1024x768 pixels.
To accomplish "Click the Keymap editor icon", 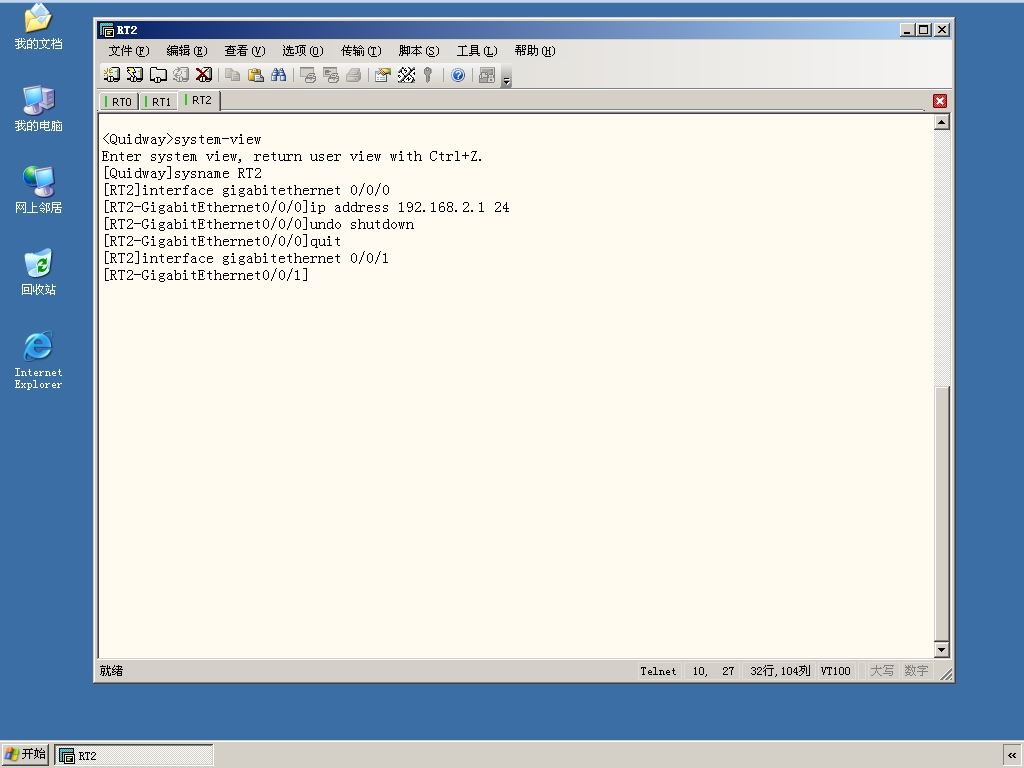I will (406, 75).
